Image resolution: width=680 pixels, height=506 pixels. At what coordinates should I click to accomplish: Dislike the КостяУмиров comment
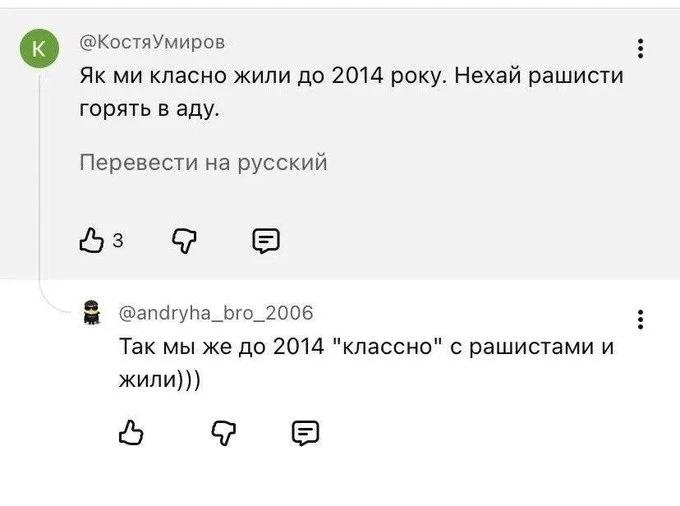click(184, 241)
